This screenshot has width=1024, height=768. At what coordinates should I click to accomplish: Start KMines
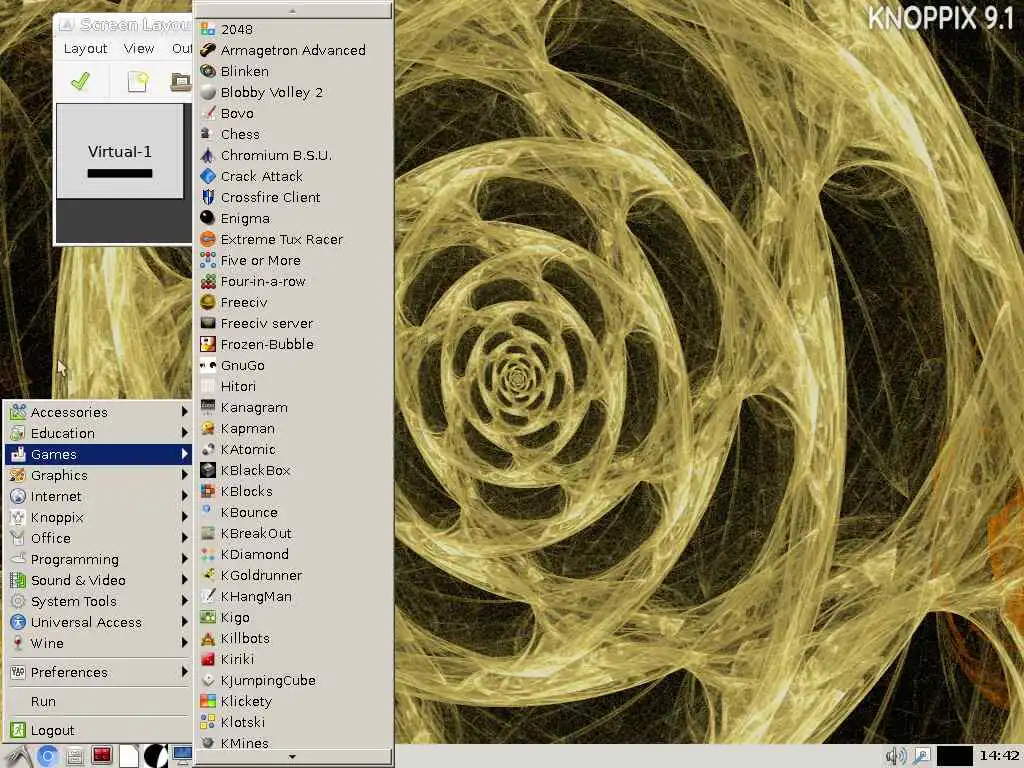point(294,743)
